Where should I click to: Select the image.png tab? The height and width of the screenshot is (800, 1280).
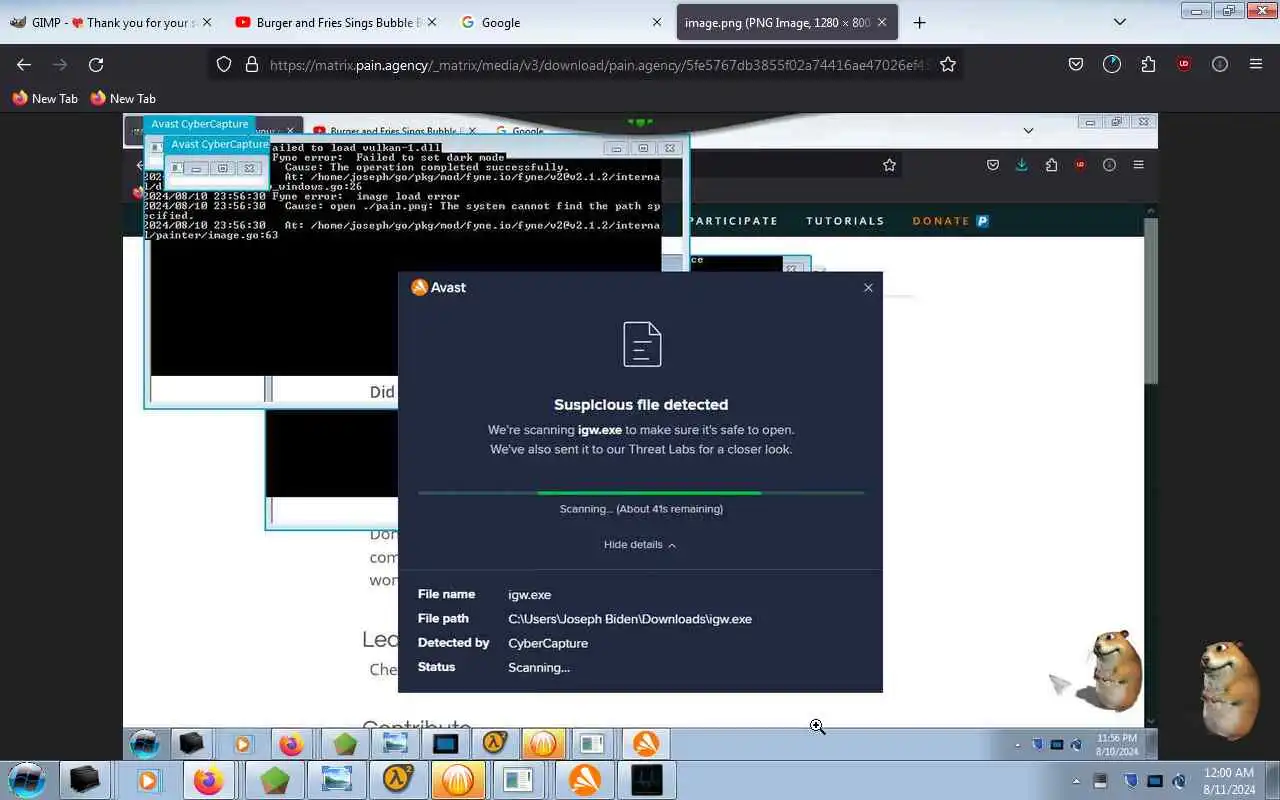(x=786, y=22)
